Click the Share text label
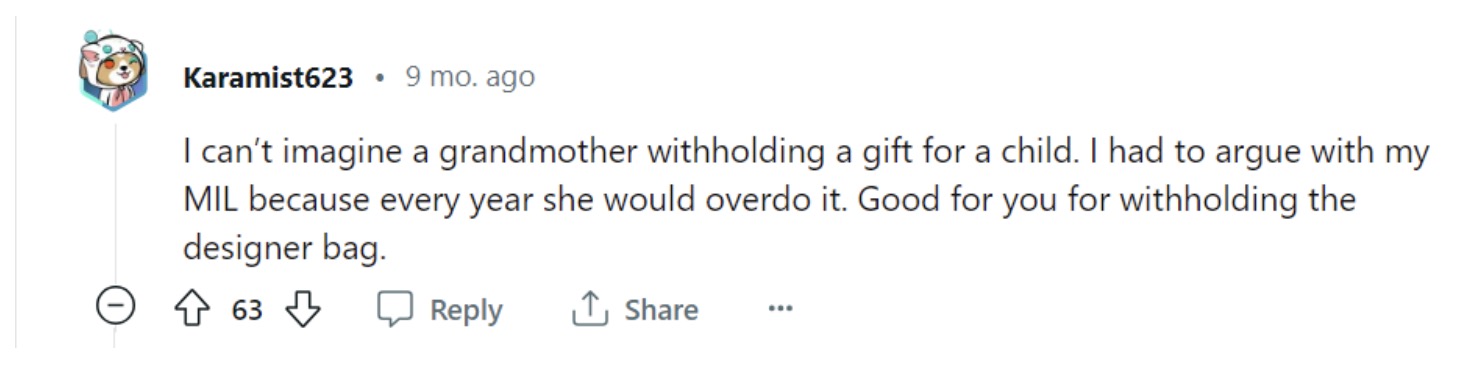The width and height of the screenshot is (1460, 384). coord(661,310)
